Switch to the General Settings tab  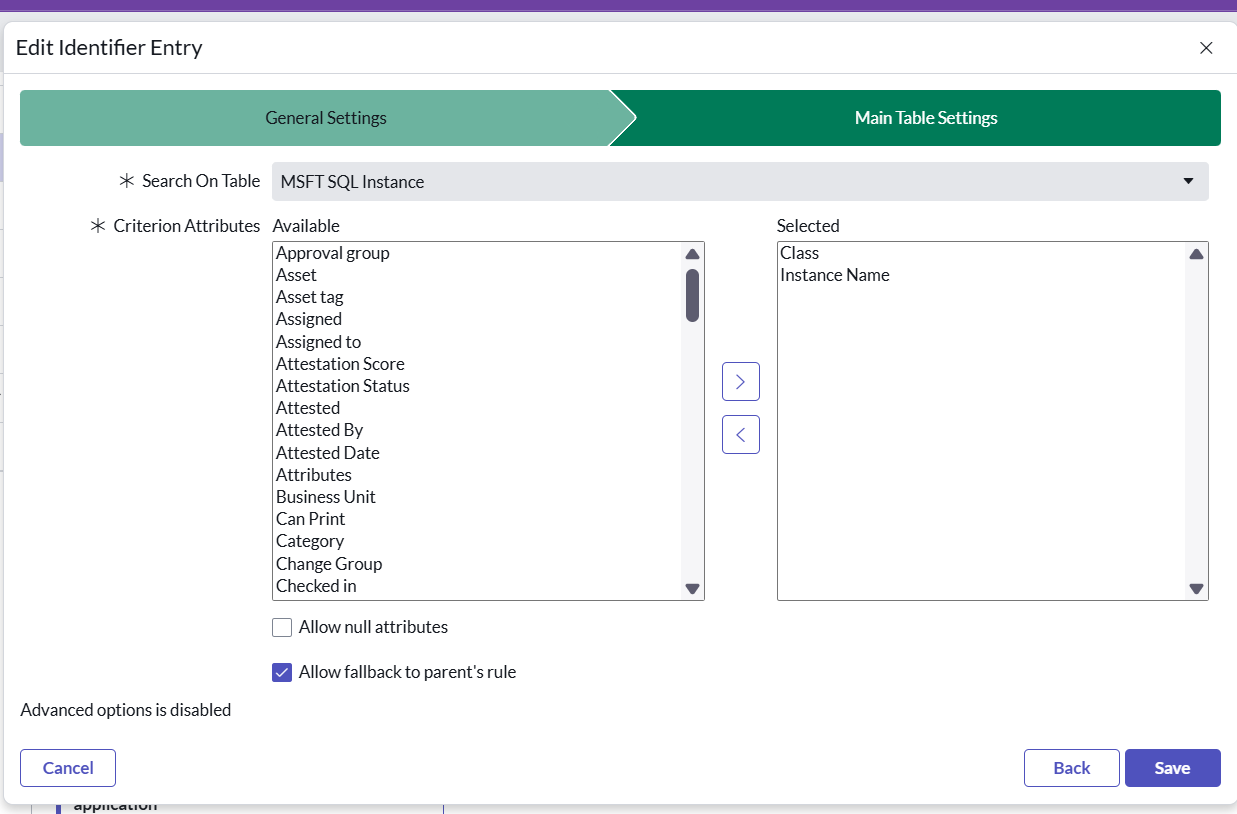325,117
